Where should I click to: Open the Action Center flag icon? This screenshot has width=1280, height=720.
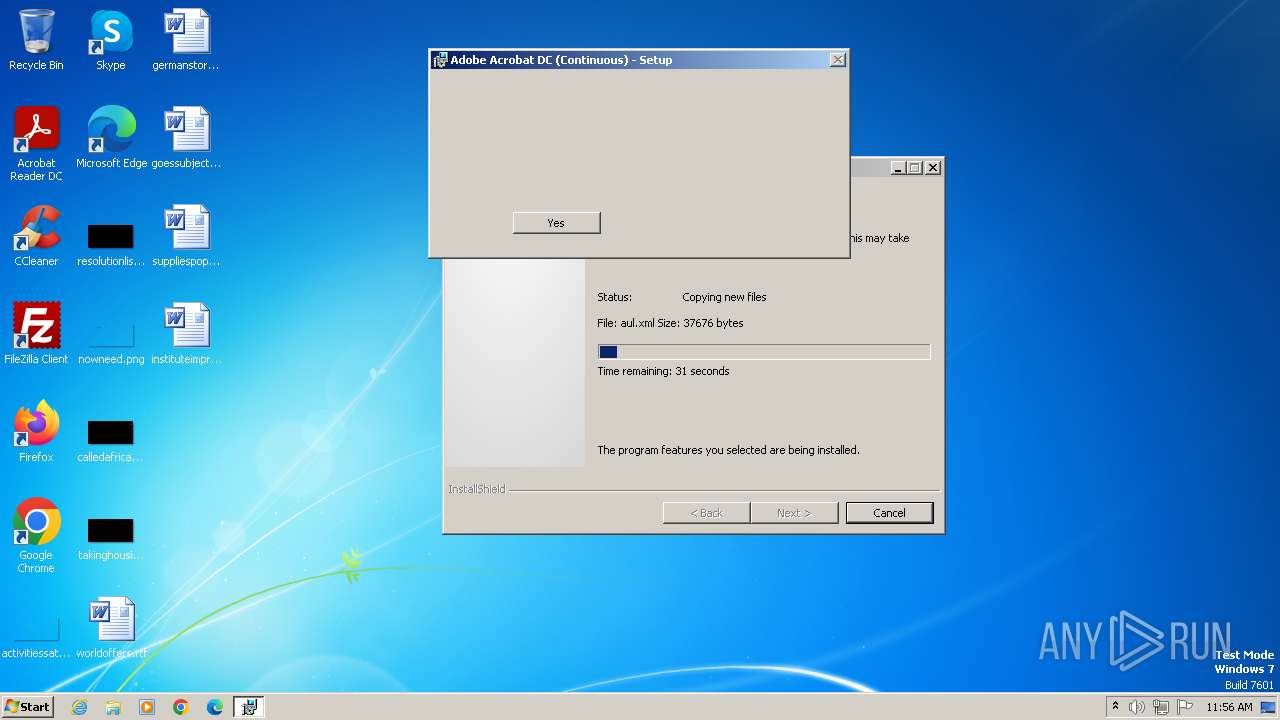[x=1185, y=707]
